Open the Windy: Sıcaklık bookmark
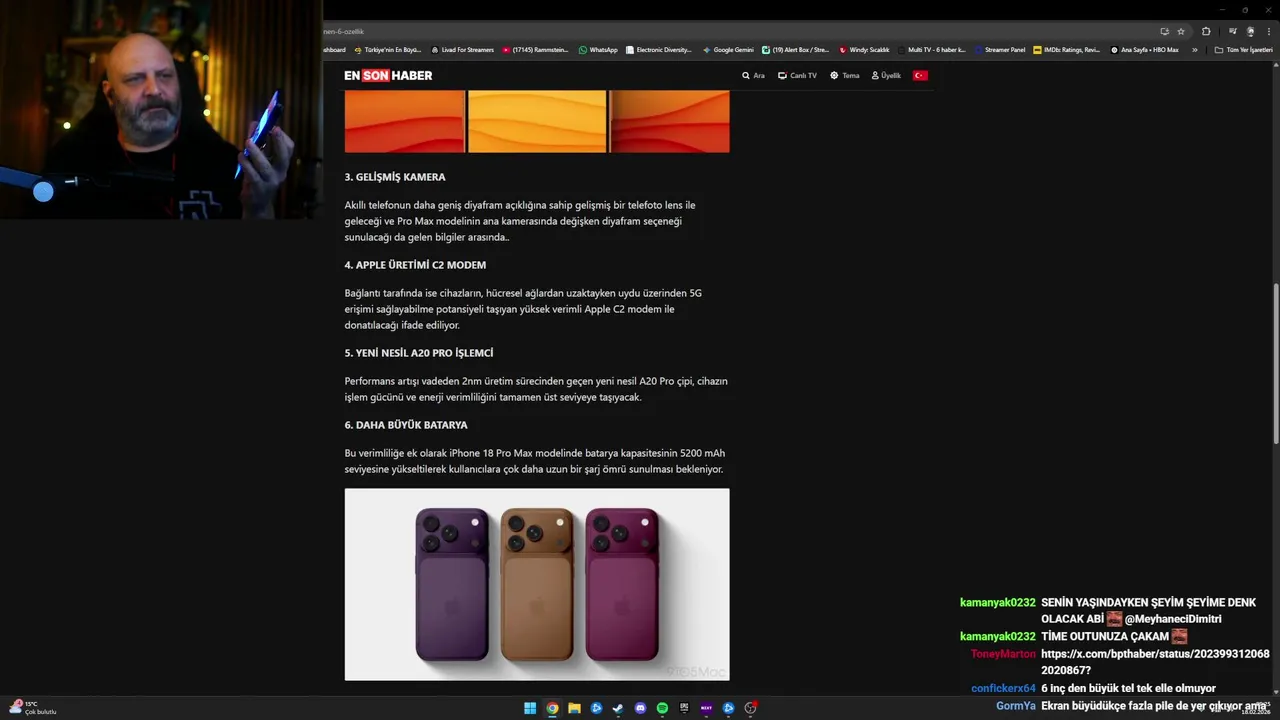1280x720 pixels. pos(864,50)
